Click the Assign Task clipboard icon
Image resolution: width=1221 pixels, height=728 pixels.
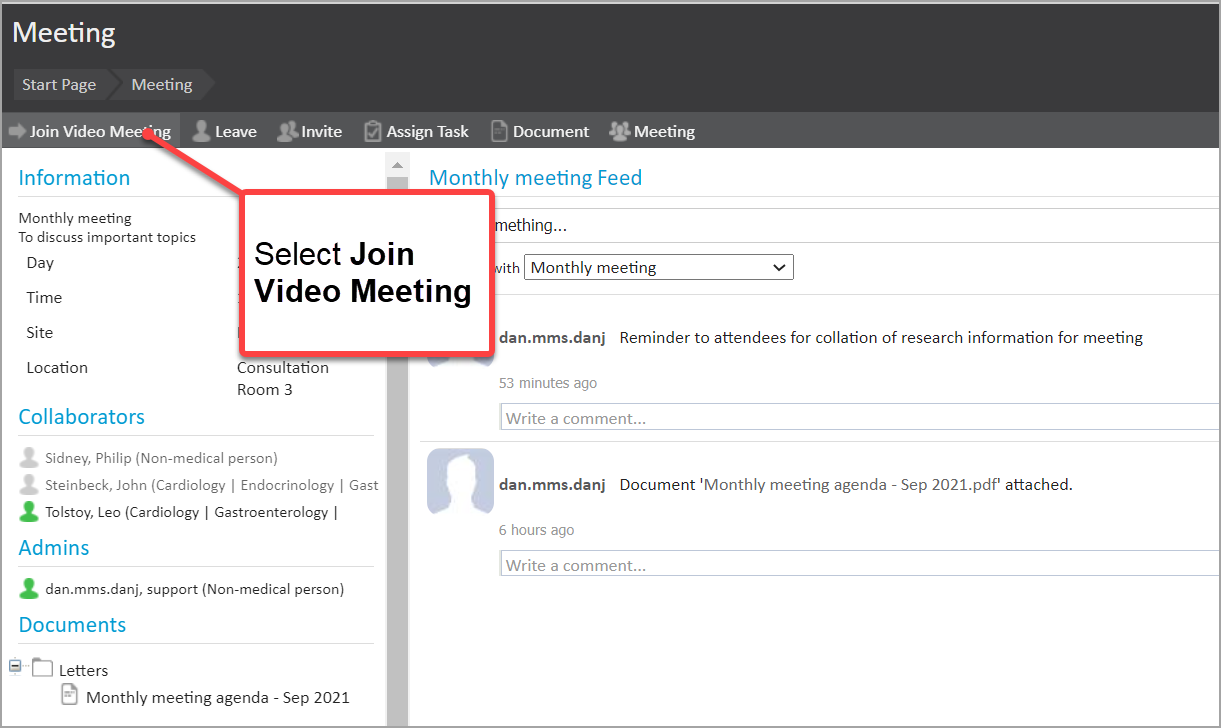click(x=373, y=131)
